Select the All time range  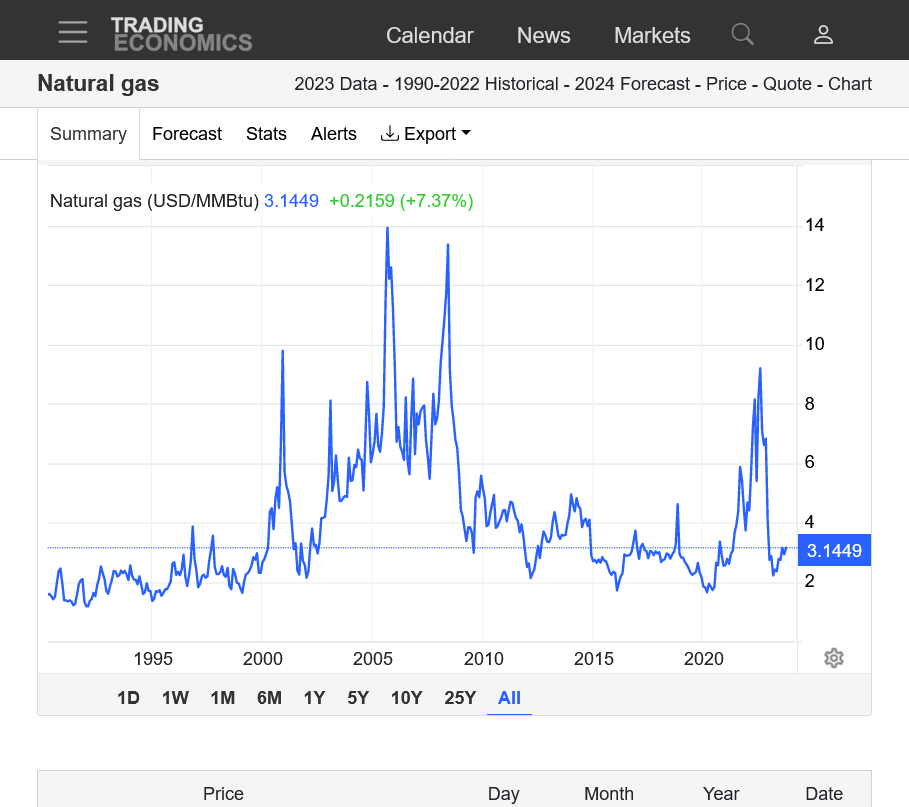coord(509,698)
